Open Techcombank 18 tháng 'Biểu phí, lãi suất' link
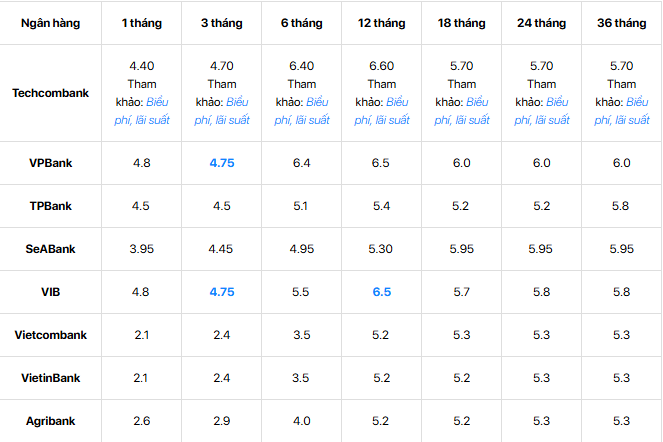 462,111
